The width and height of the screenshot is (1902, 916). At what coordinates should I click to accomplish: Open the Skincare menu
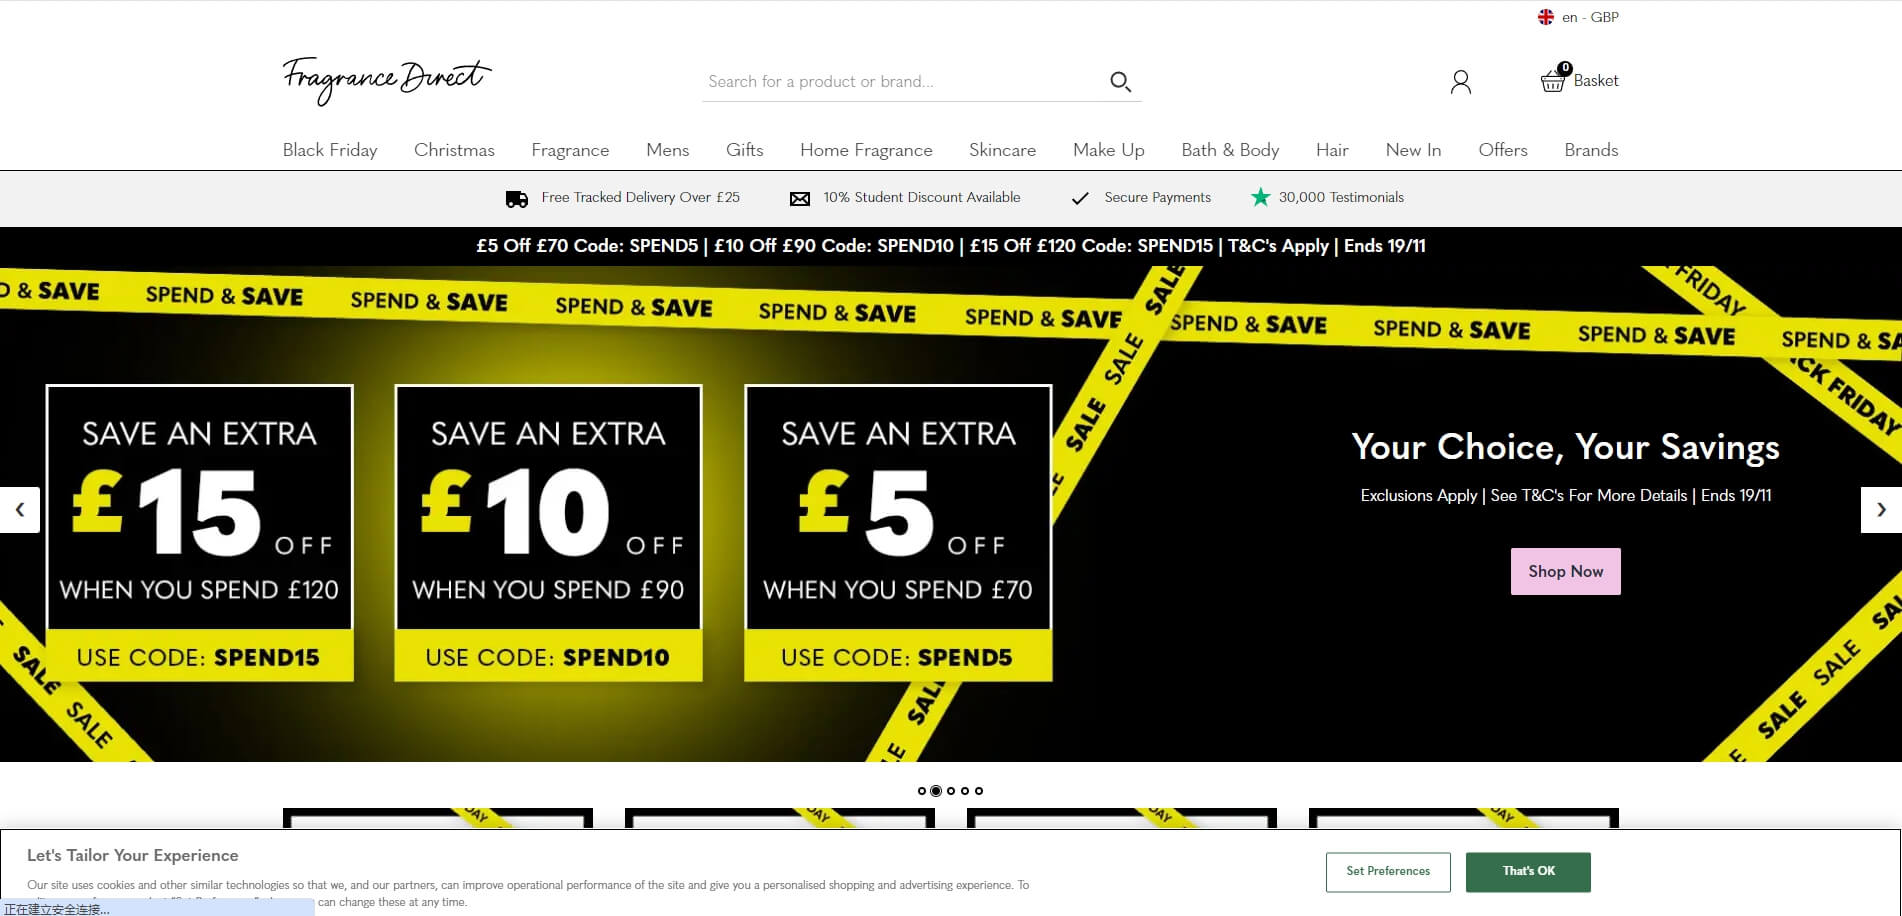1002,150
